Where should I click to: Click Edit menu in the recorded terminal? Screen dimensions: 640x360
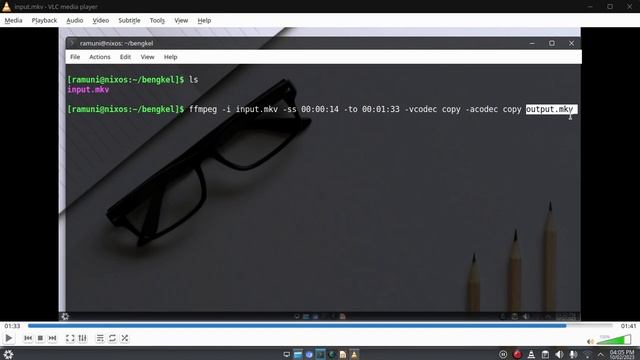coord(125,57)
